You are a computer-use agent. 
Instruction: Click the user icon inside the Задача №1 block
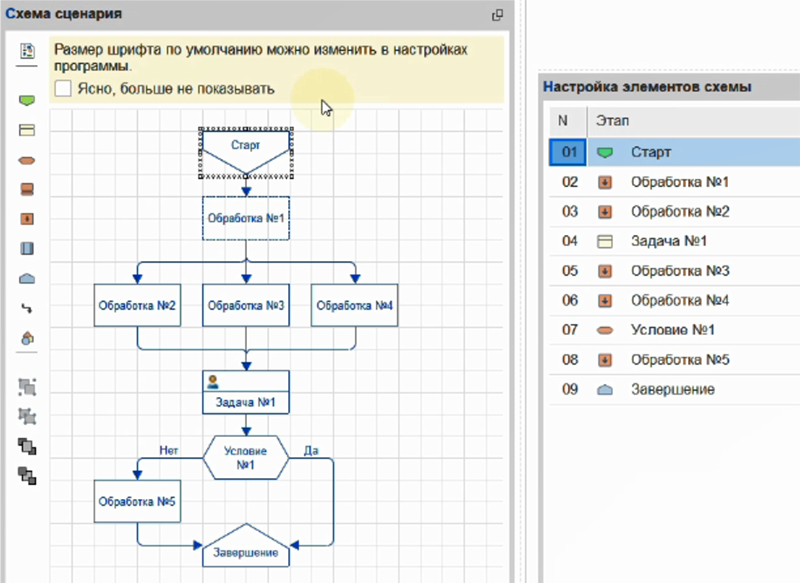[213, 381]
